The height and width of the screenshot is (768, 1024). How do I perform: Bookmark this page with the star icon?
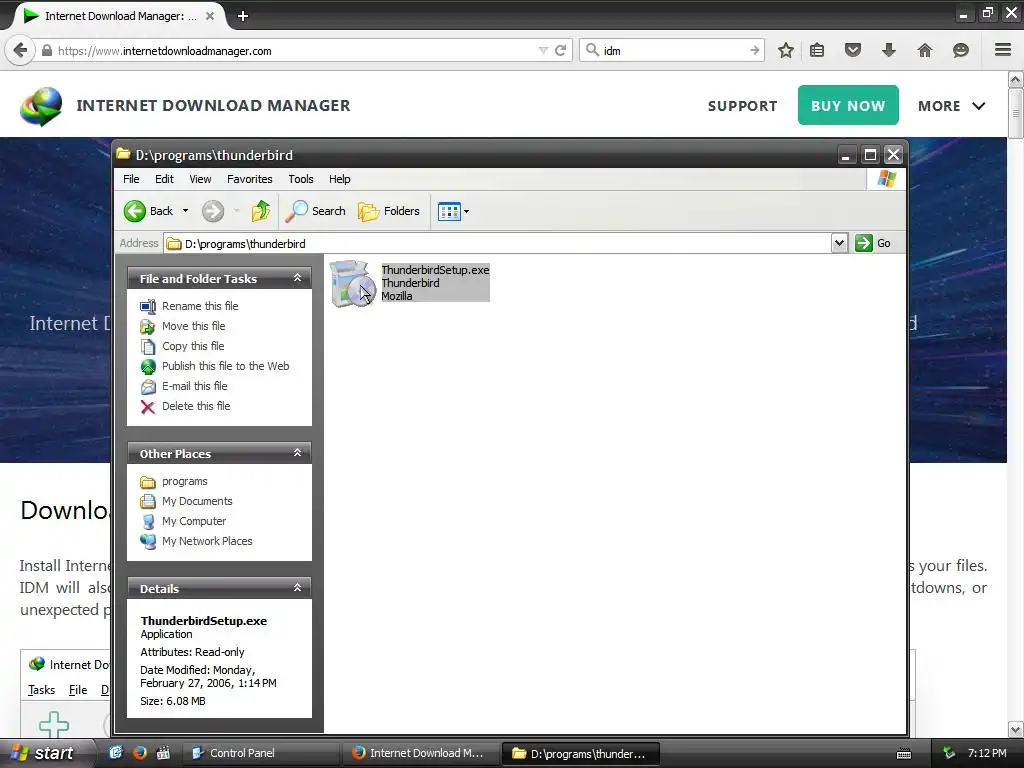[x=786, y=50]
